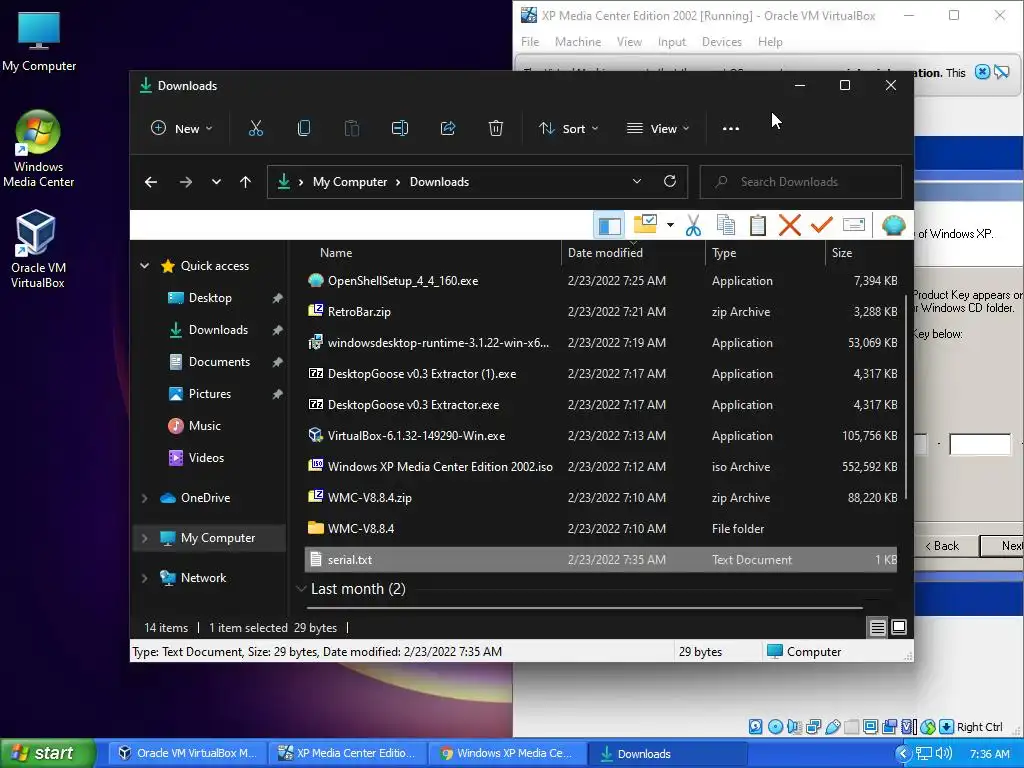Open Classic Explorer settings shell icon

pyautogui.click(x=893, y=225)
